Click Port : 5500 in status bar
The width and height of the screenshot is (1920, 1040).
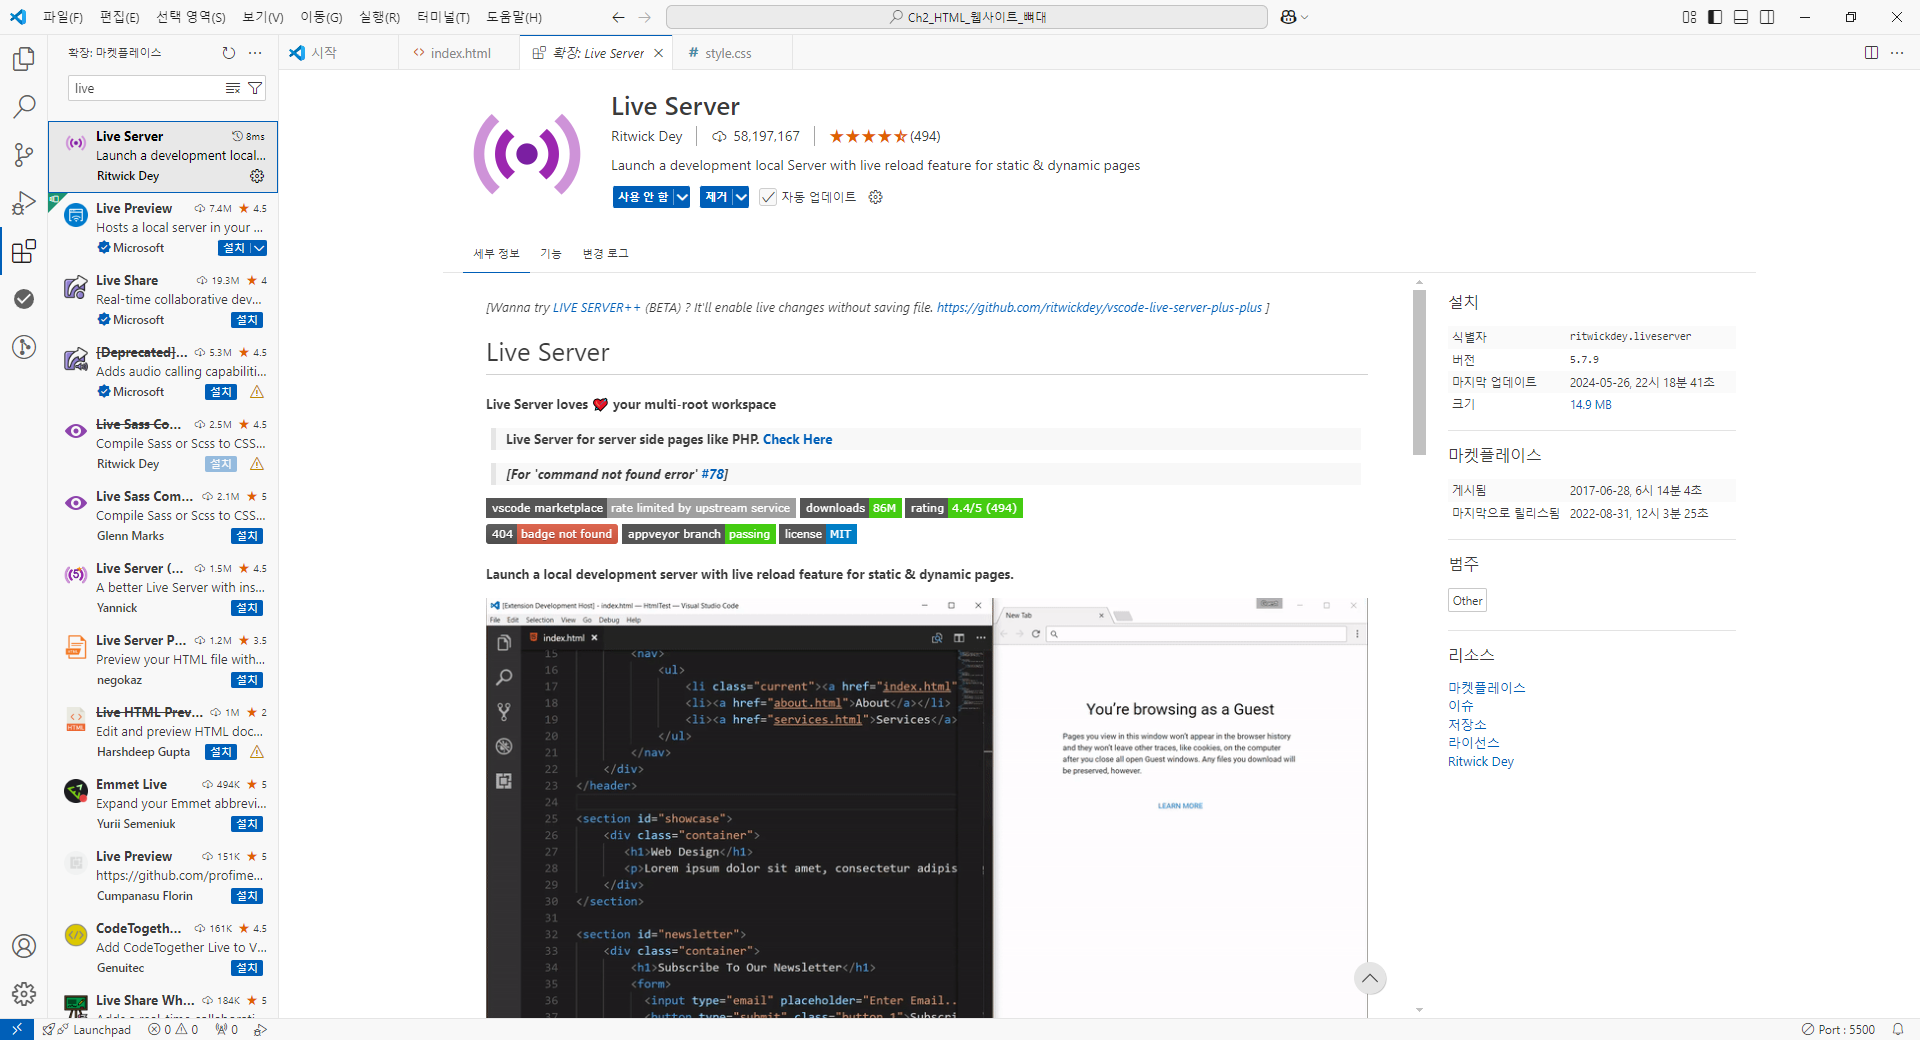tap(1838, 1029)
